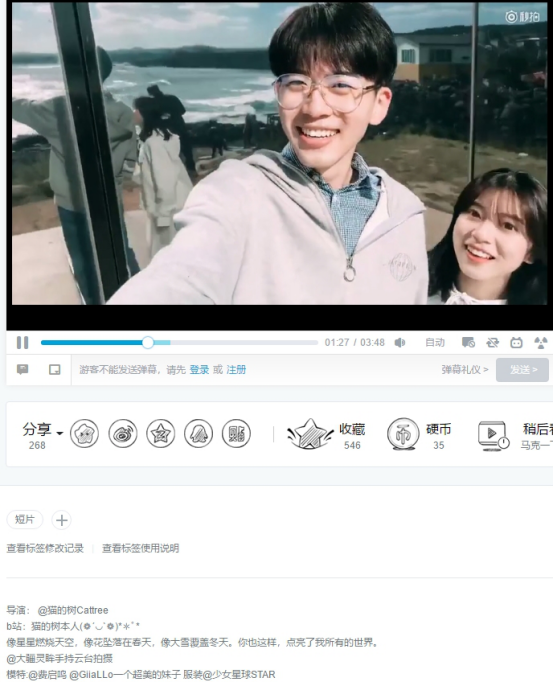
Task: Open danmaku position mode icon
Action: point(54,370)
